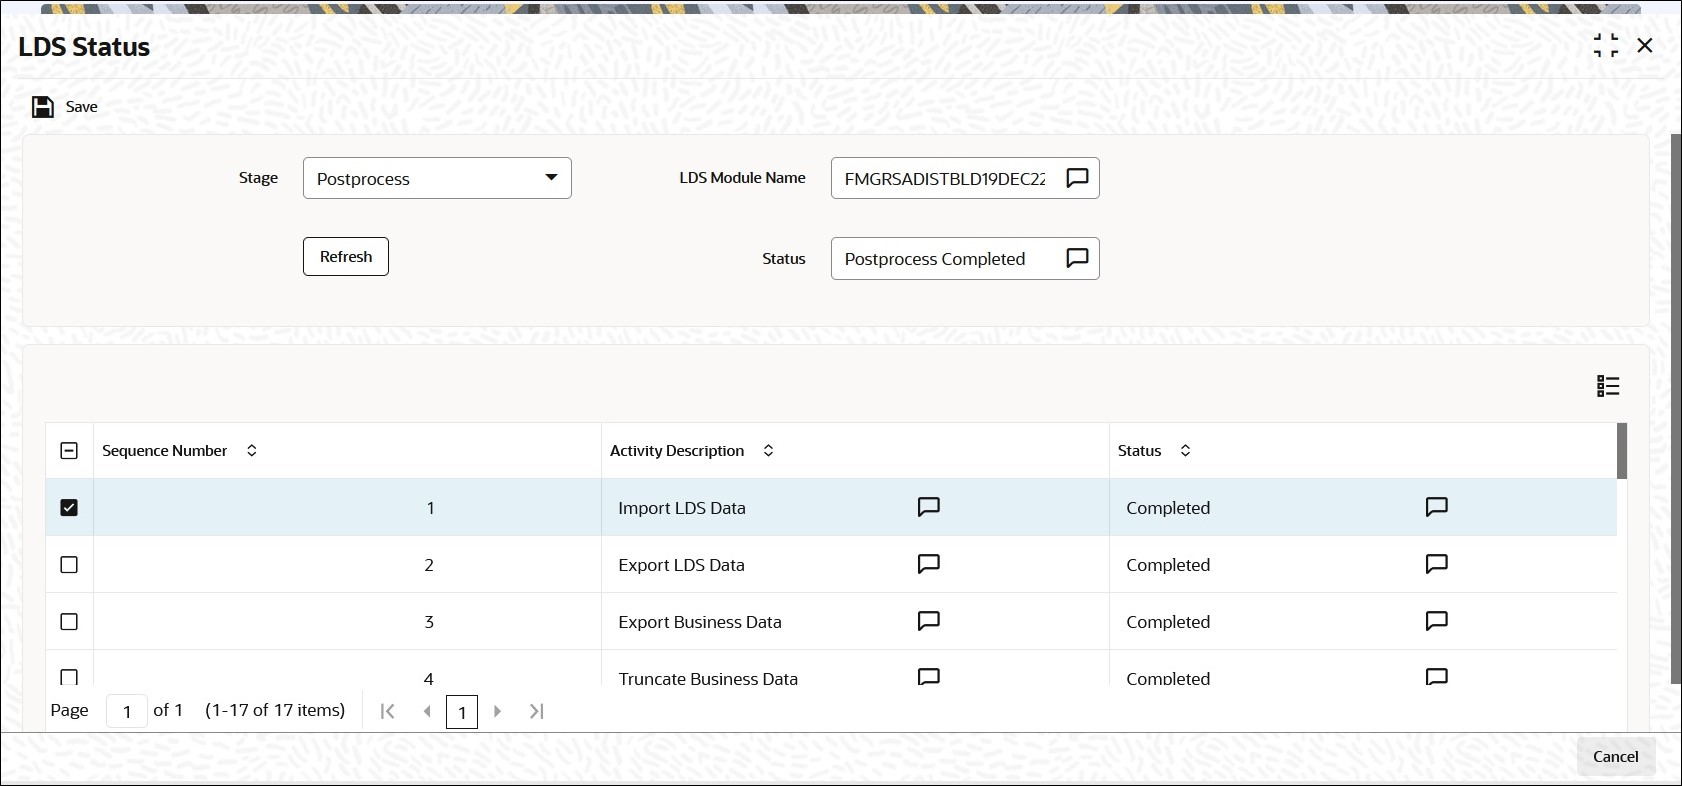Click the Import LDS Data cell text
This screenshot has height=786, width=1682.
pos(682,508)
